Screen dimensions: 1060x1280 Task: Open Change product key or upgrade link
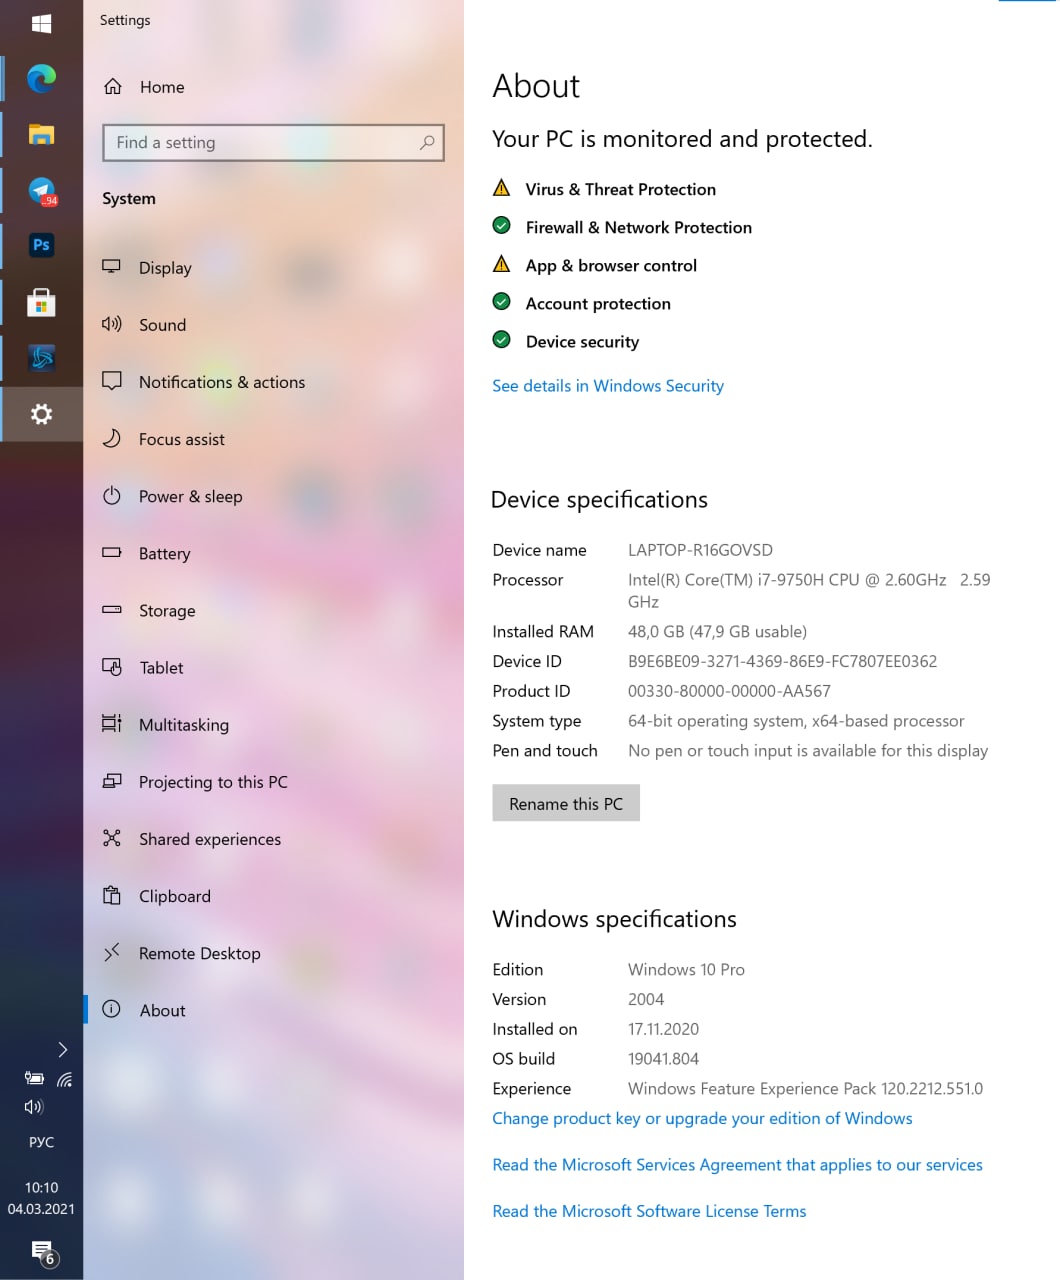(x=702, y=1118)
